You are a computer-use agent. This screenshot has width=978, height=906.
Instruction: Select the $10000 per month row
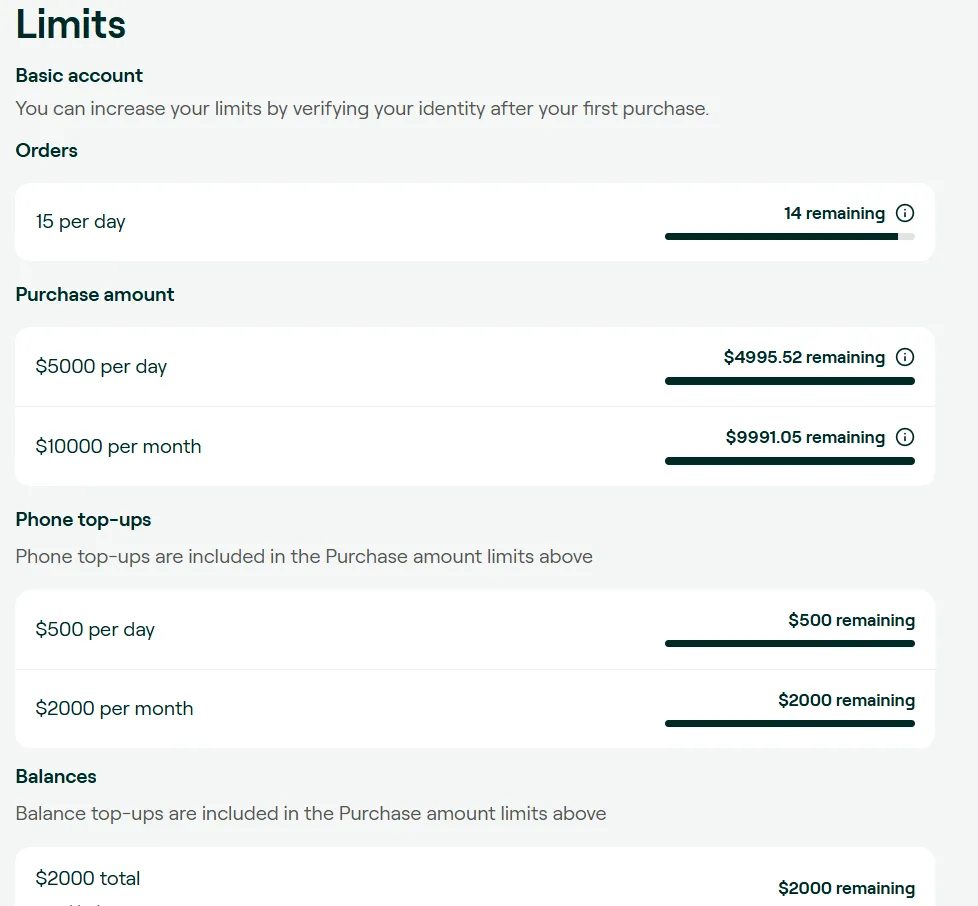tap(475, 446)
